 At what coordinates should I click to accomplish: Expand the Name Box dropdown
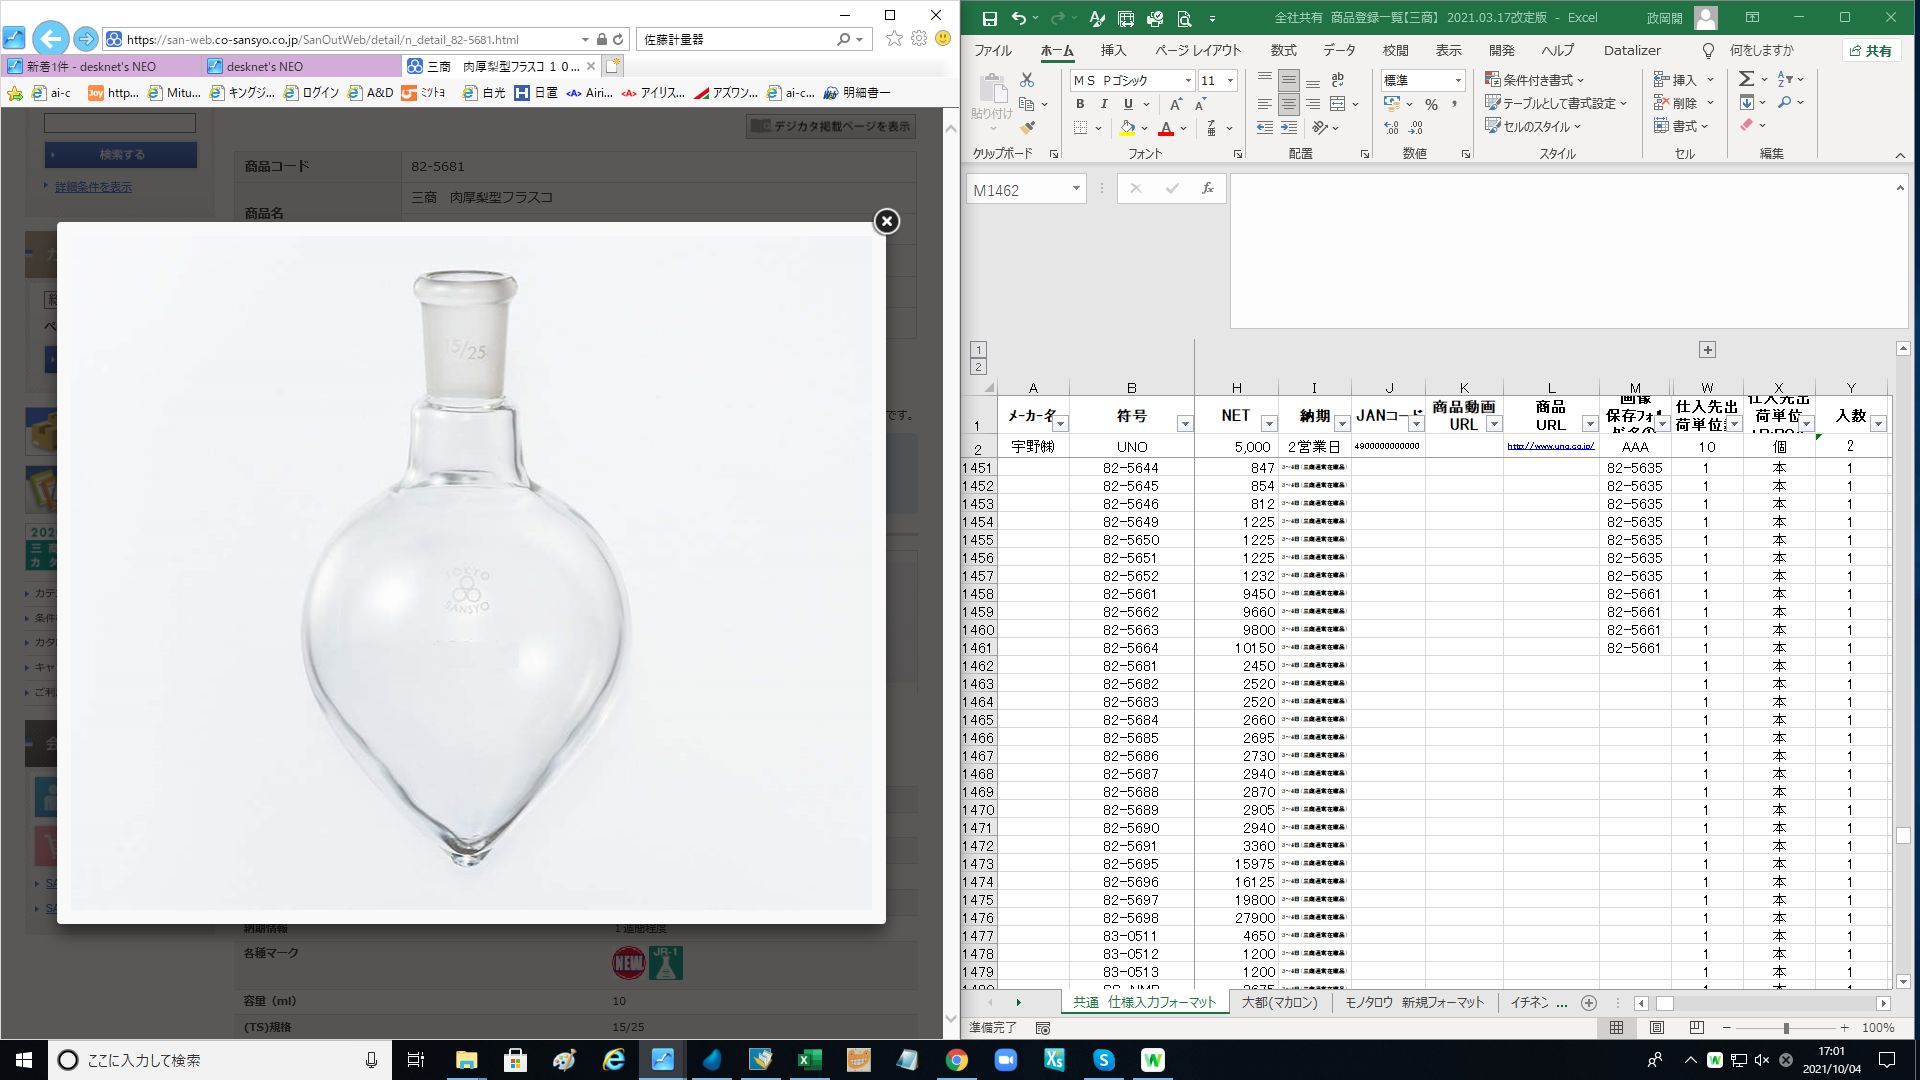click(1076, 189)
